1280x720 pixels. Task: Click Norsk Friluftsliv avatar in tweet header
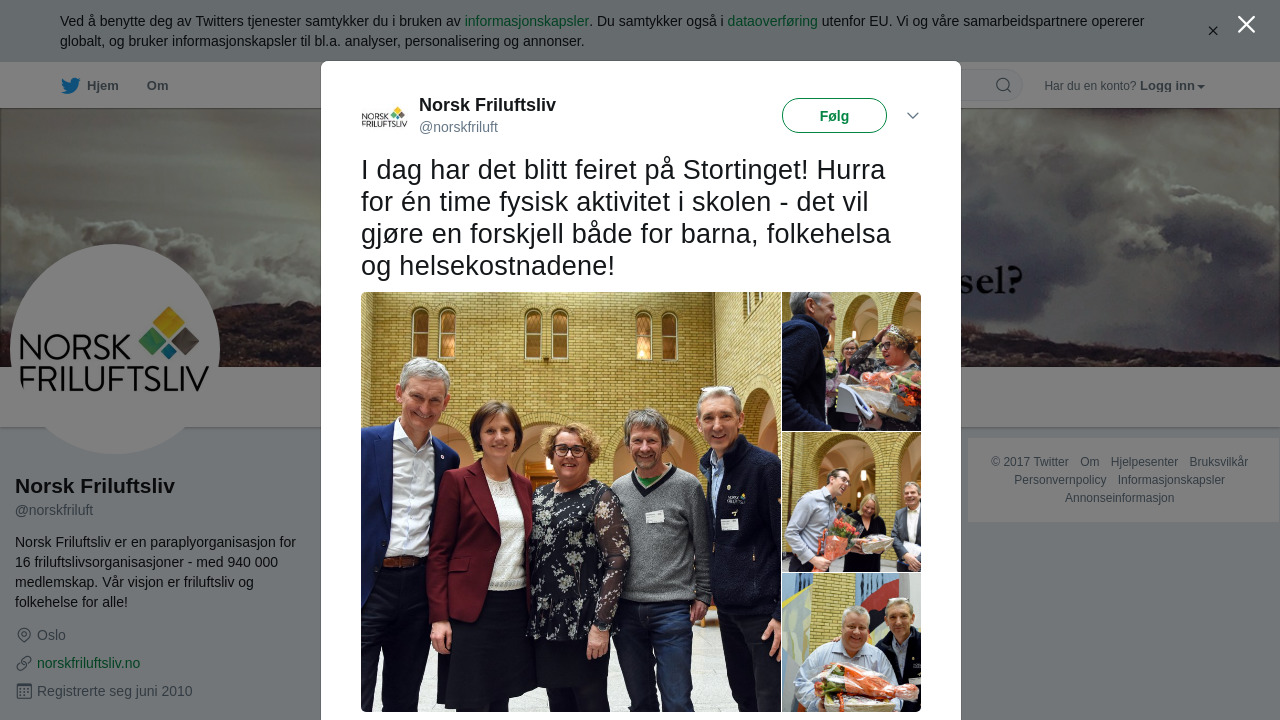(384, 117)
